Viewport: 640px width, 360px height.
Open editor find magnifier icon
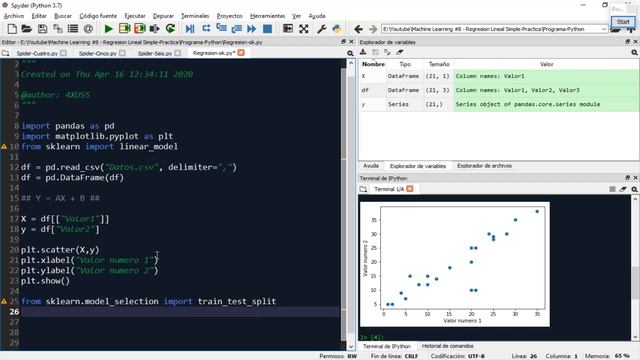pyautogui.click(x=350, y=53)
